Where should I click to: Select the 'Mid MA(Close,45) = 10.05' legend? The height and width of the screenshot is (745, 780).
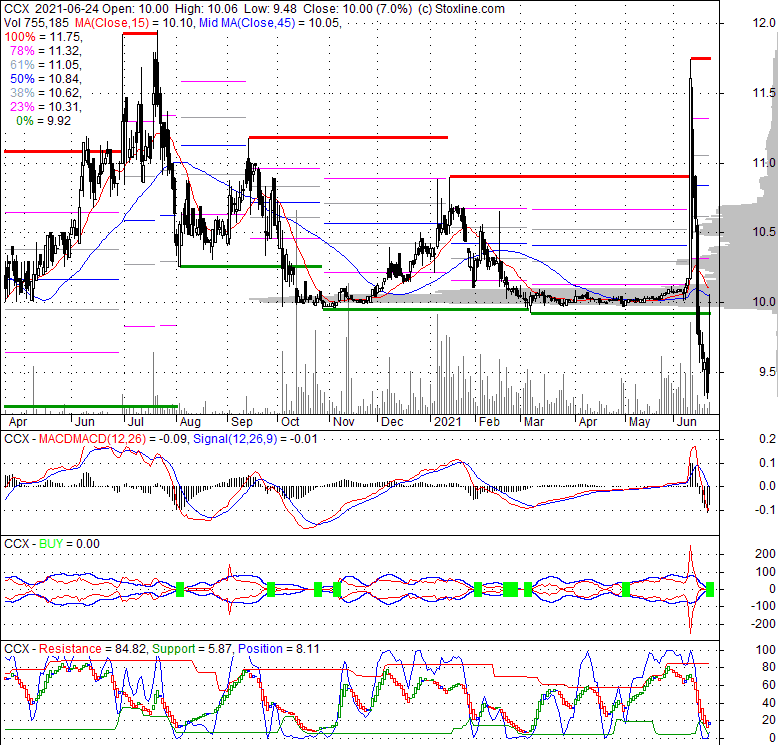[270, 23]
